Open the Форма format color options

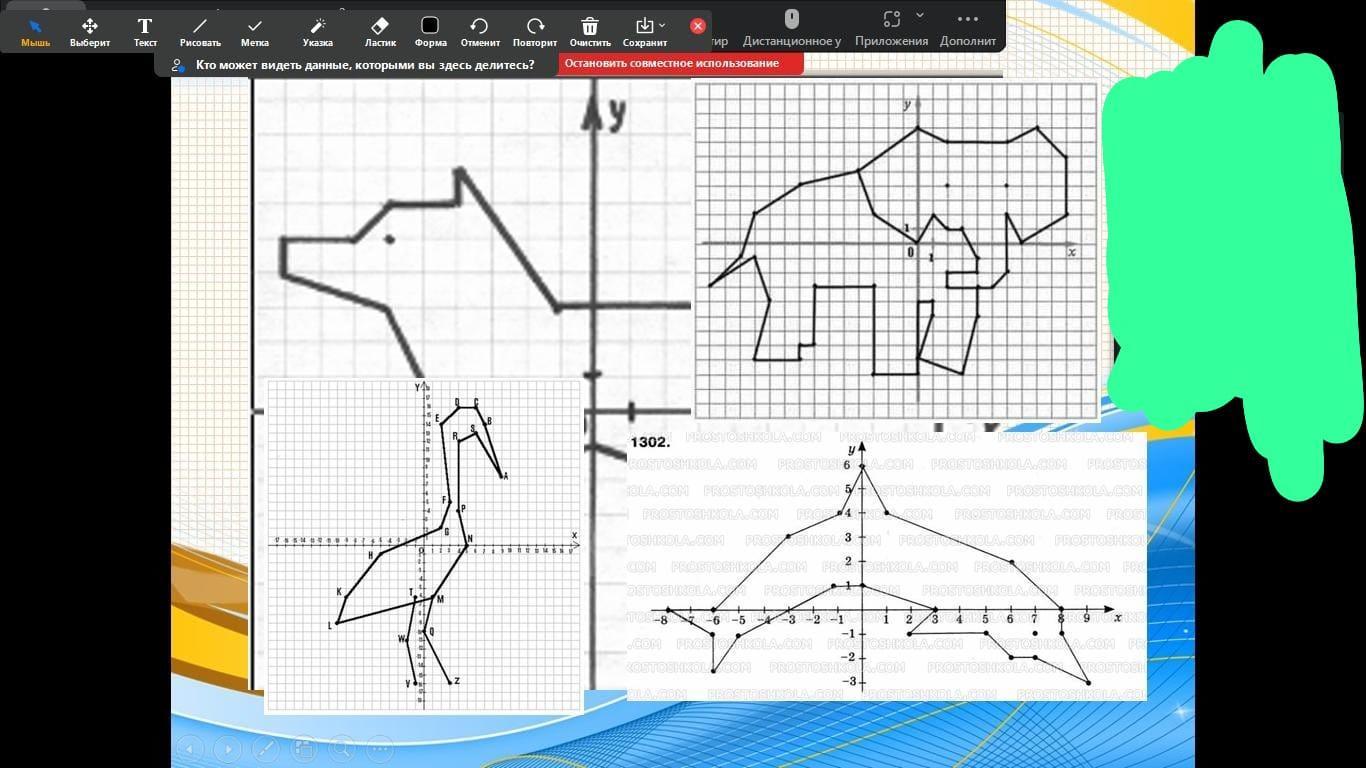tap(430, 32)
